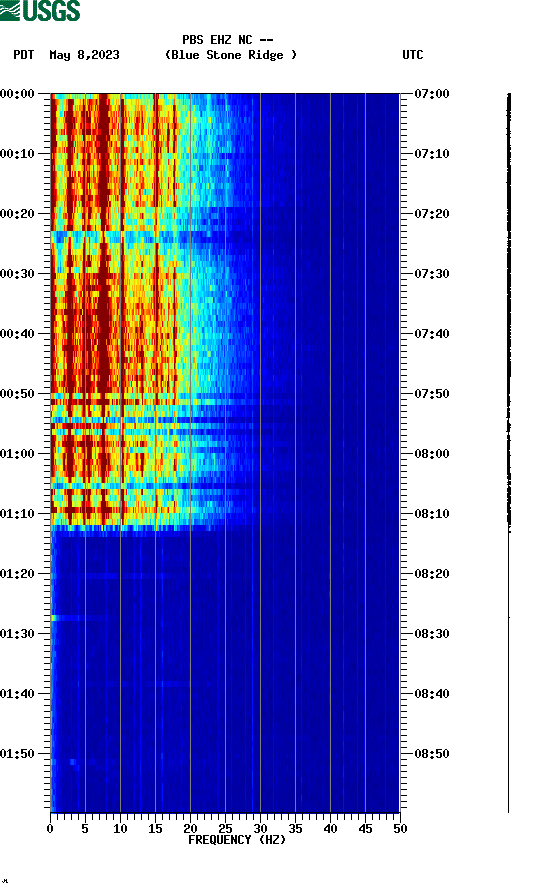Click the '08:10' UTC time label
Screen dimensions: 552x892
(x=432, y=514)
